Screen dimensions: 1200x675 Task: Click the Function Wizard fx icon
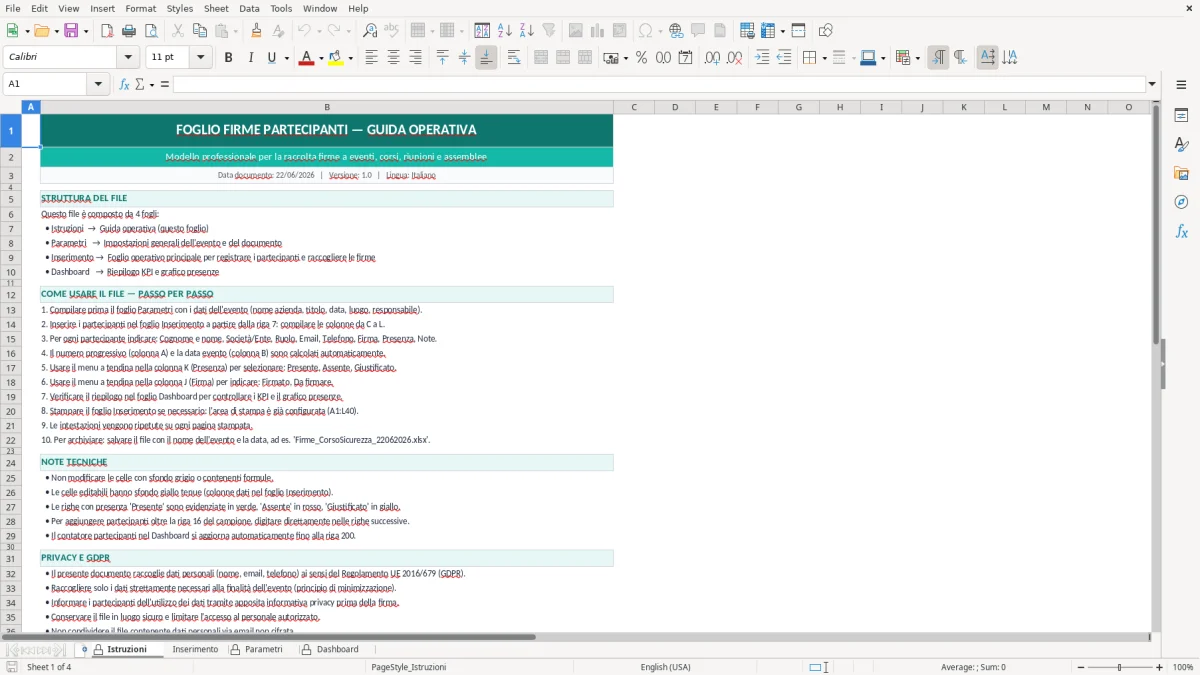pyautogui.click(x=124, y=84)
